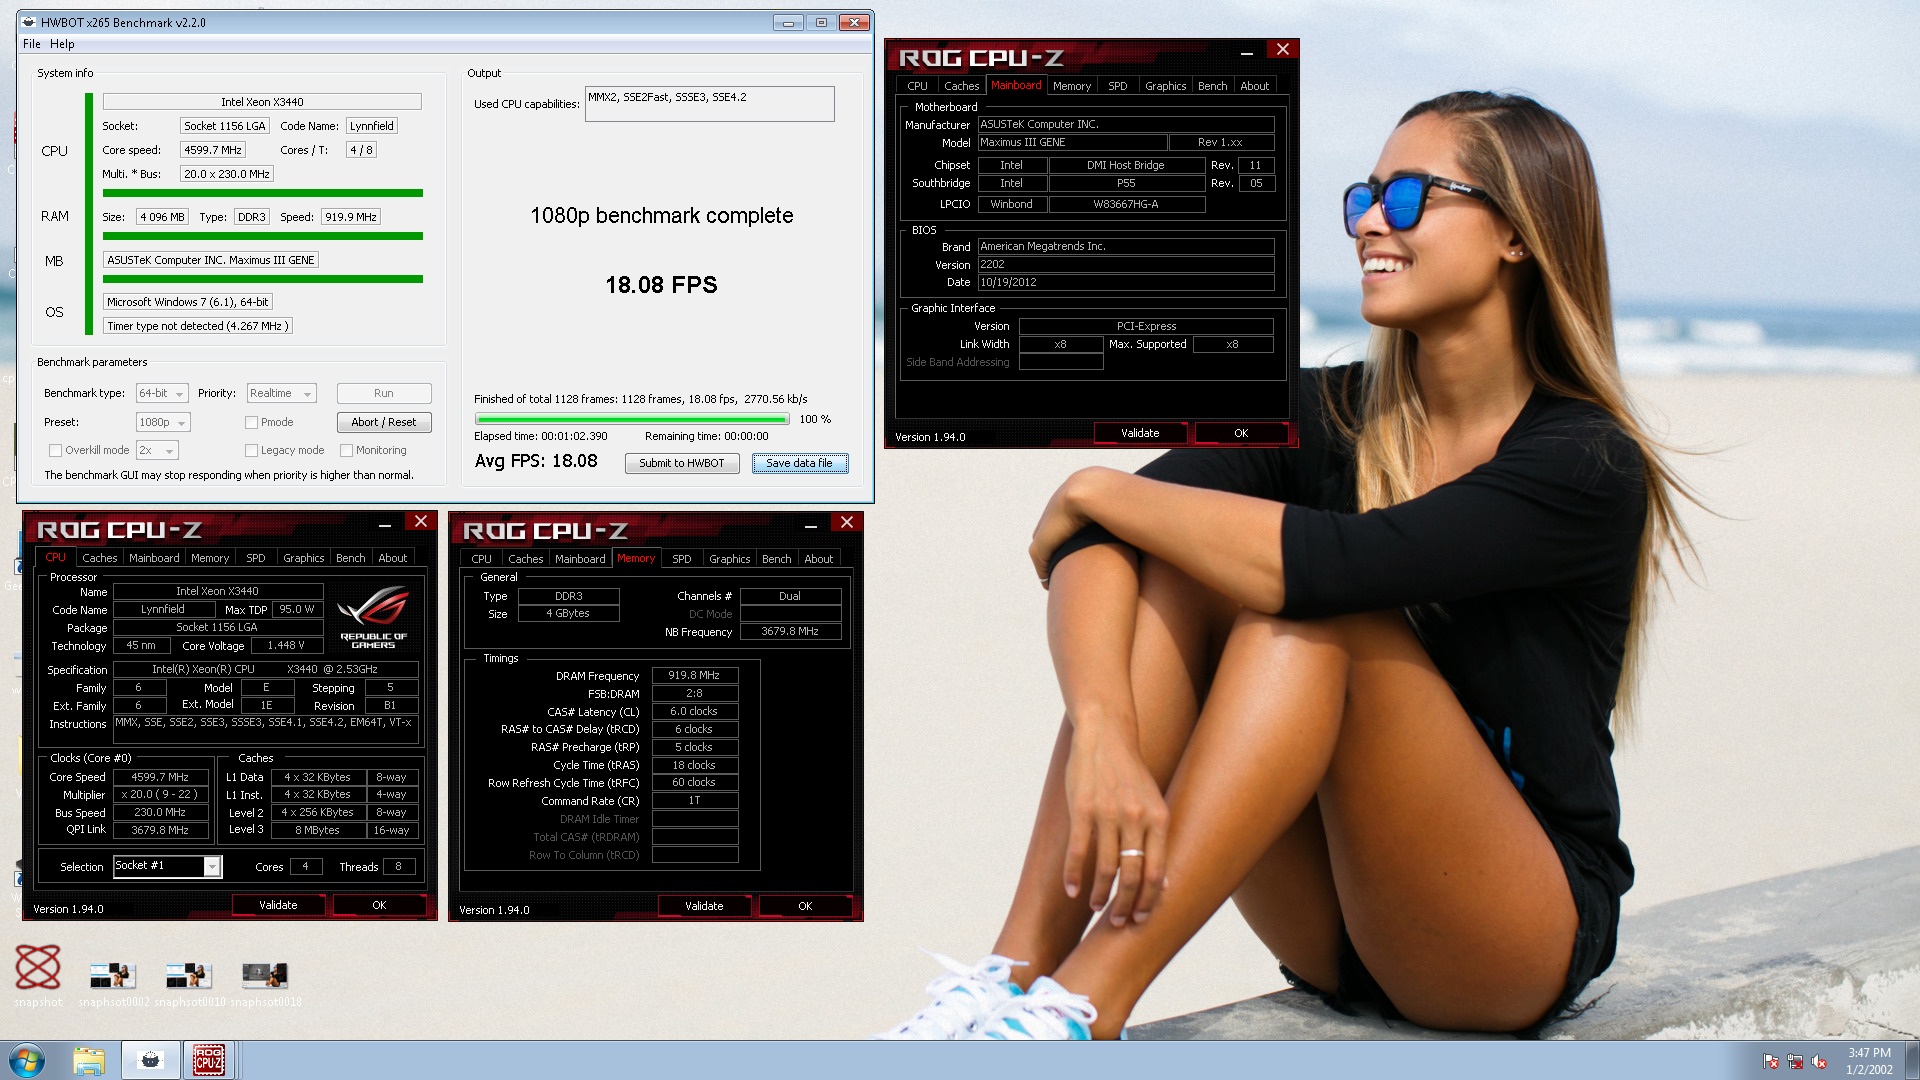Open the snapshot desktop icon

38,974
